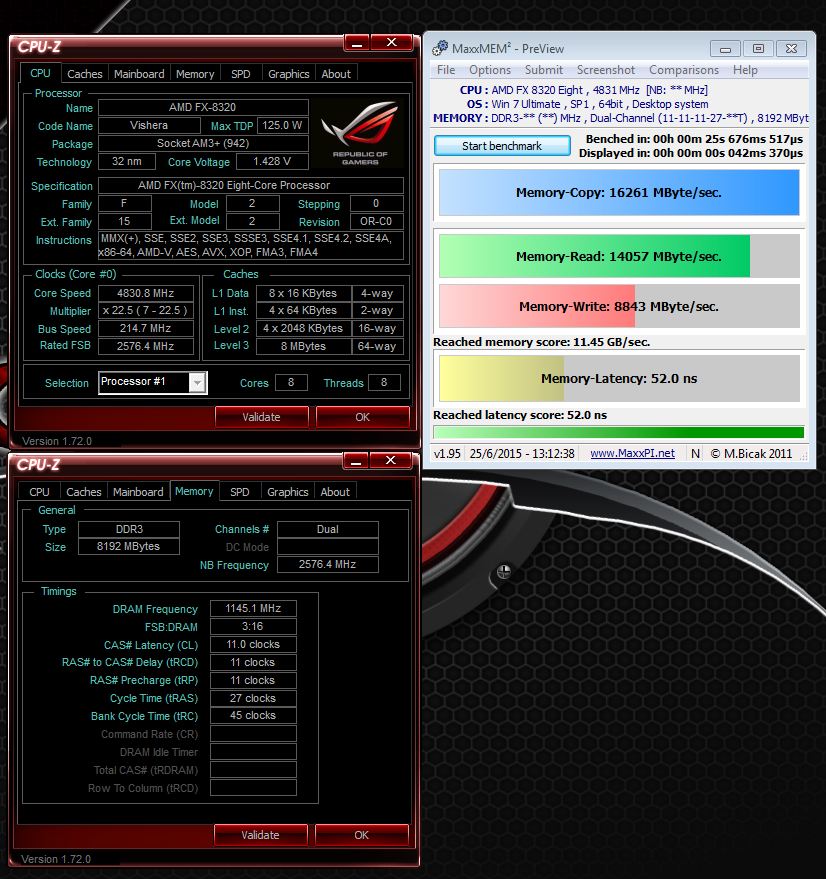Click the CAS# Latency value 11.0 clocks
This screenshot has height=879, width=826.
coord(253,644)
